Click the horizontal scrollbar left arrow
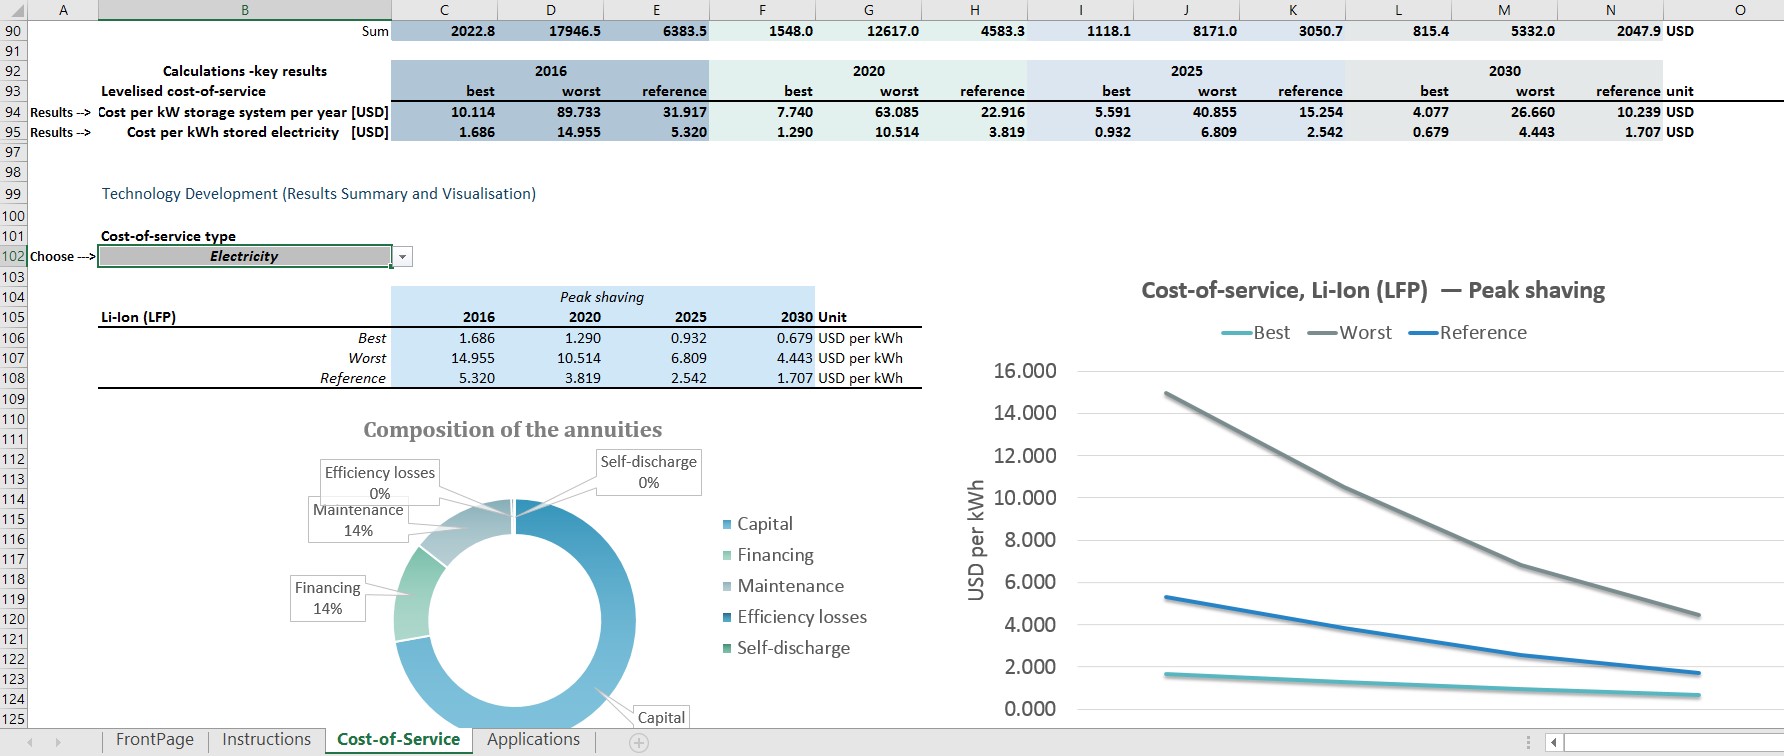Viewport: 1784px width, 756px height. [x=1553, y=743]
